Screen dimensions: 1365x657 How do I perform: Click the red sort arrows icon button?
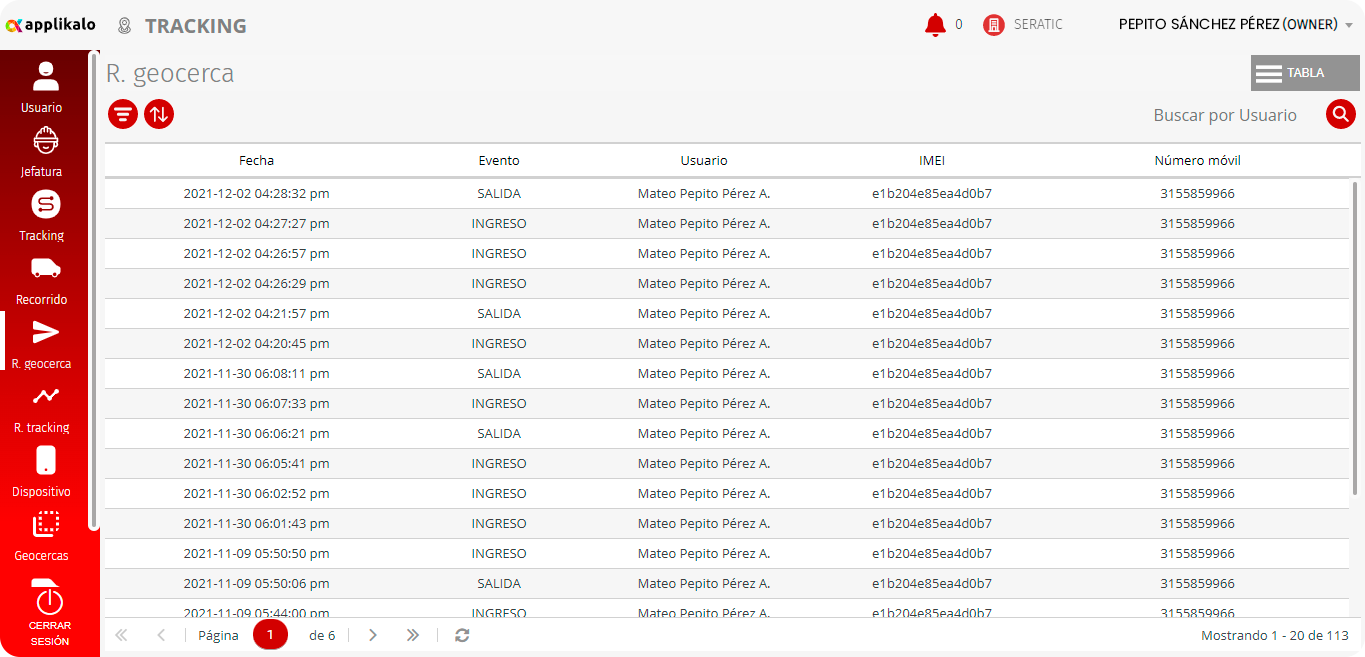(x=159, y=114)
